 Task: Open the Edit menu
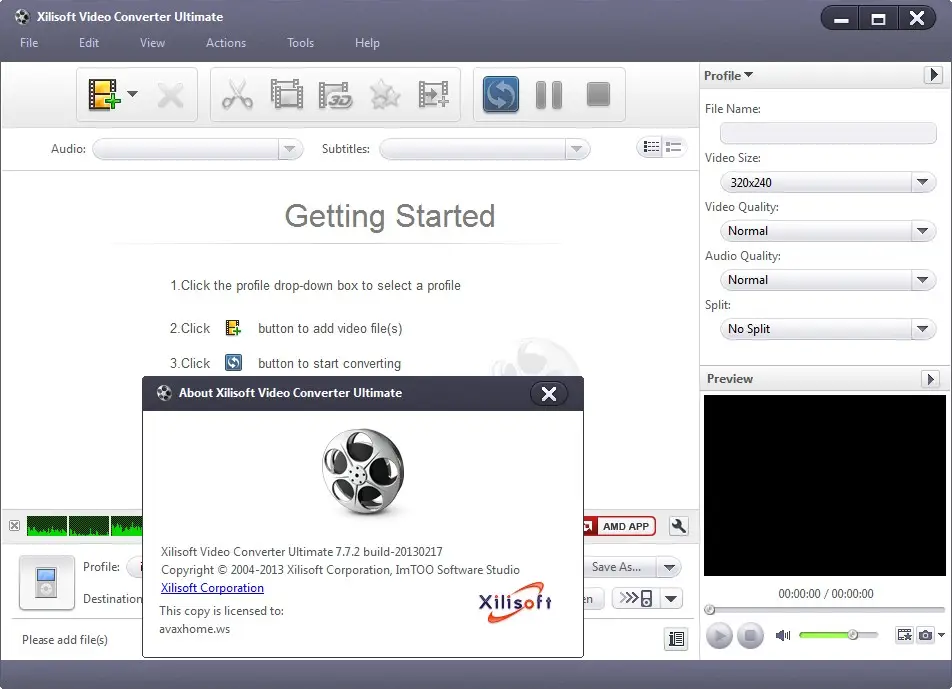(x=89, y=42)
